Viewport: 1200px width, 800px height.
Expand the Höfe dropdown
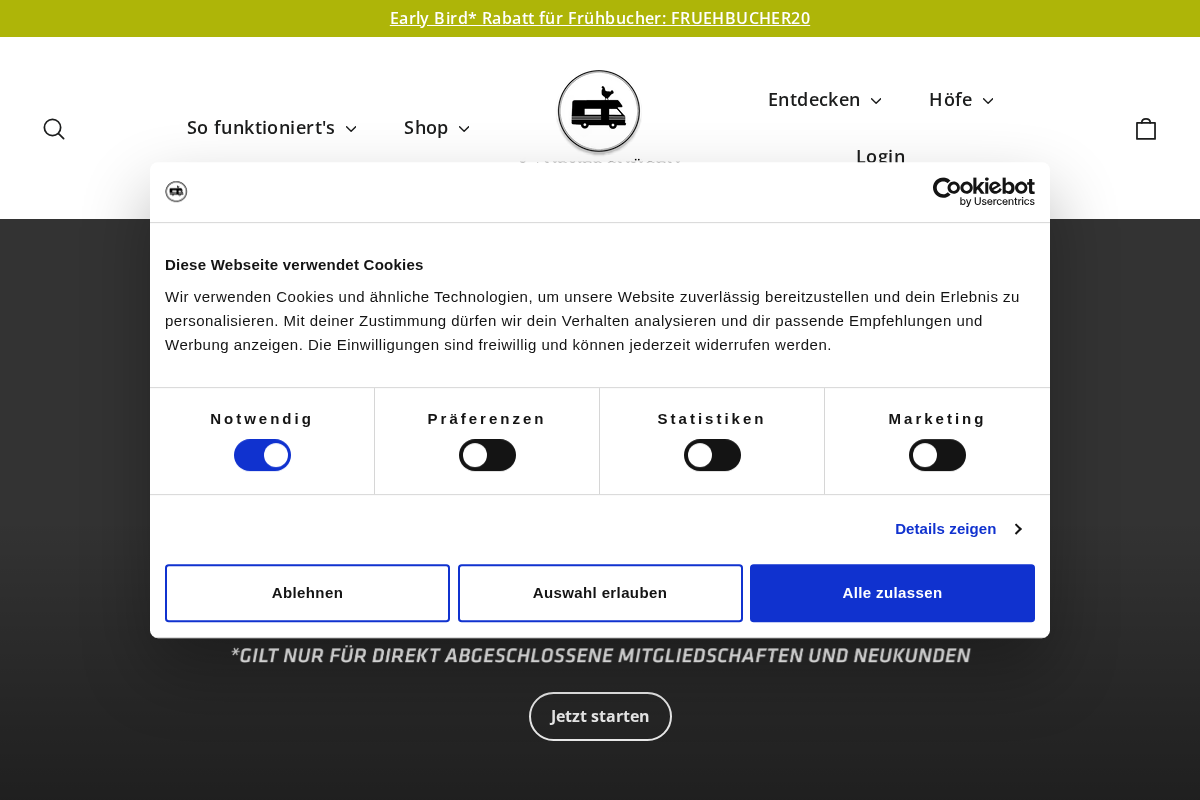pos(960,100)
